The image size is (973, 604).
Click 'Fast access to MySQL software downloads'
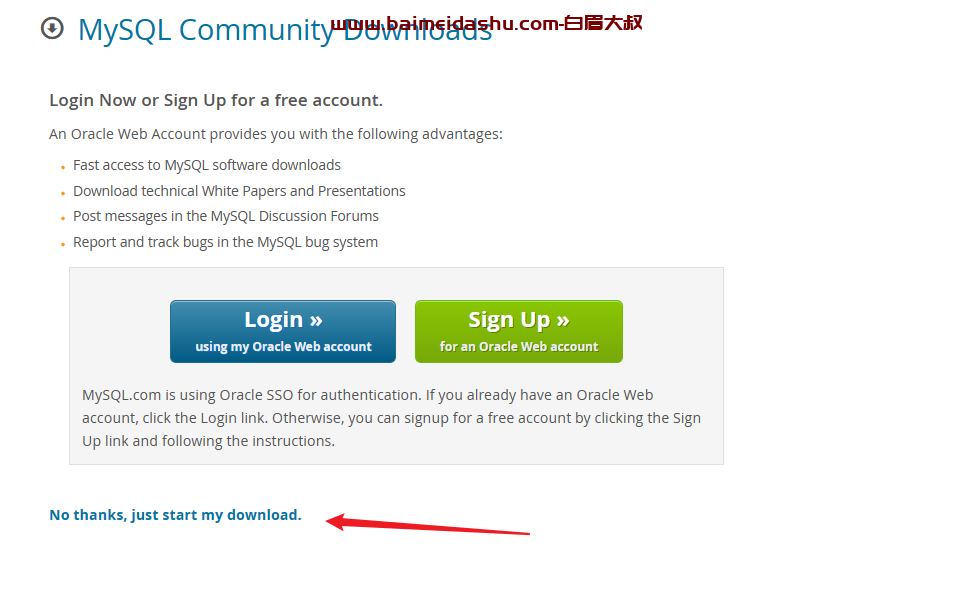pyautogui.click(x=207, y=165)
